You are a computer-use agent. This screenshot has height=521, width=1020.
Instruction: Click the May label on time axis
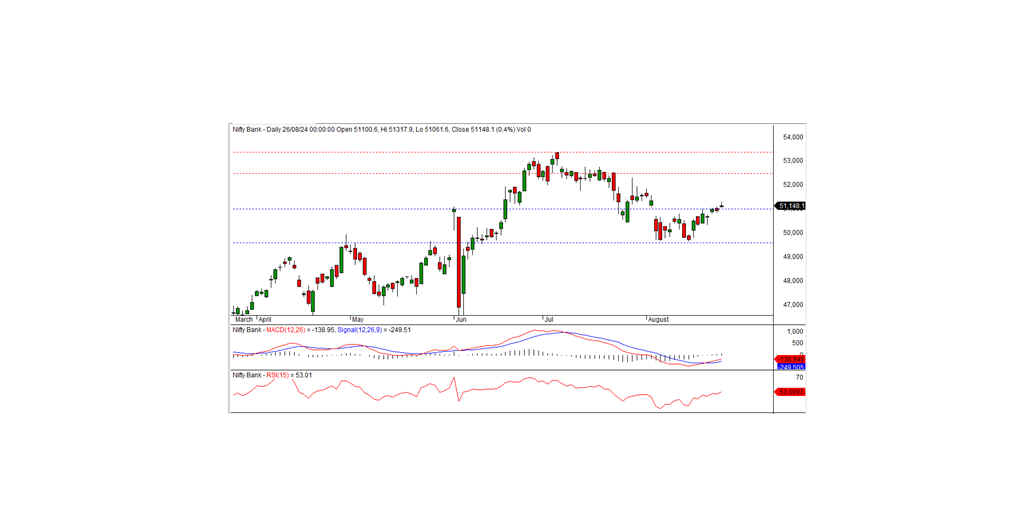pos(356,320)
